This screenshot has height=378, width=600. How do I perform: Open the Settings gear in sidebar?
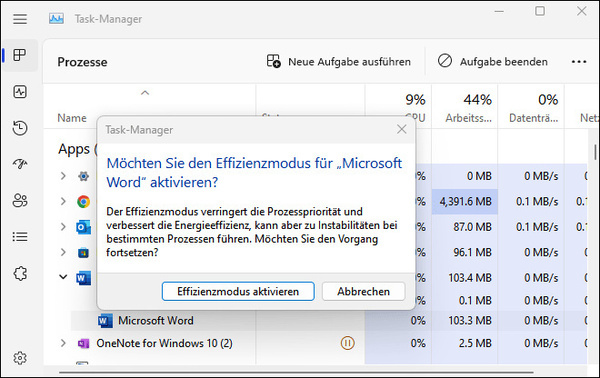[20, 358]
